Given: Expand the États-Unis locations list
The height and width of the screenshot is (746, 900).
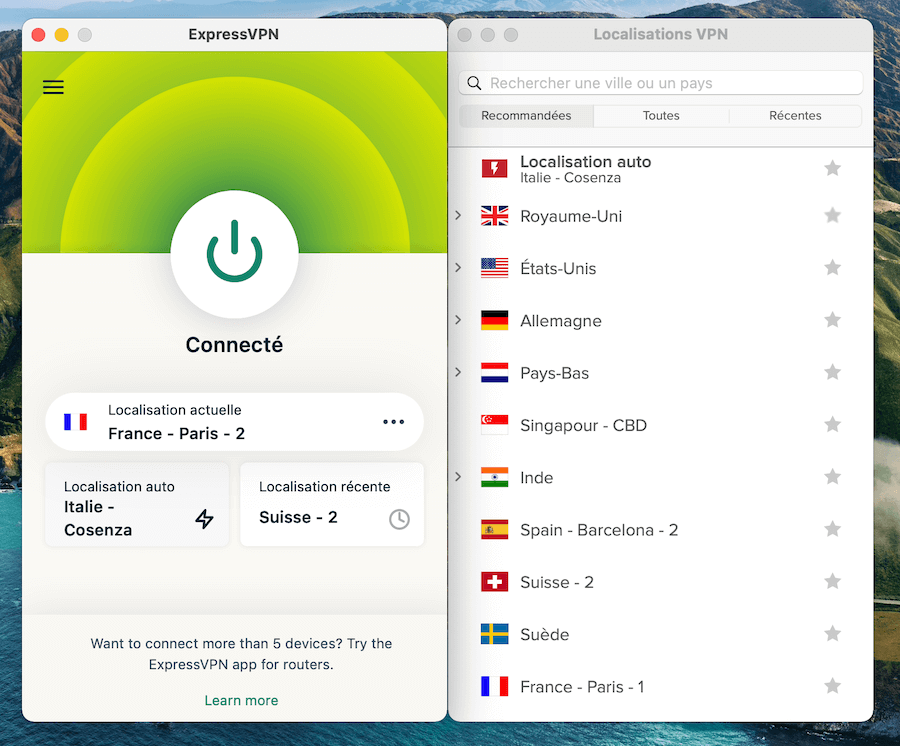Looking at the screenshot, I should (458, 267).
